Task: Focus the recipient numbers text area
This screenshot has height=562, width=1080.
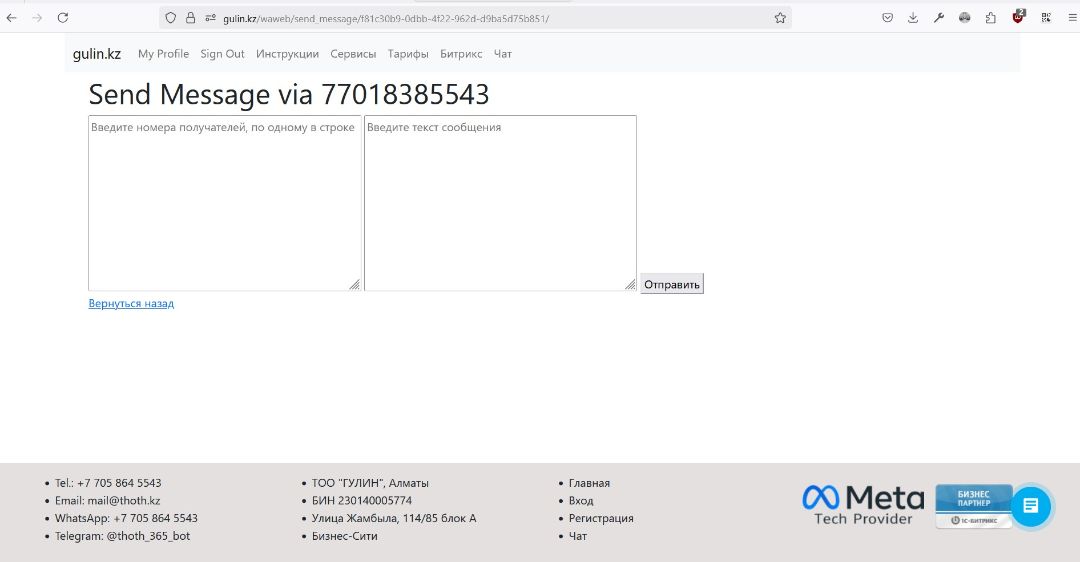Action: (x=224, y=203)
